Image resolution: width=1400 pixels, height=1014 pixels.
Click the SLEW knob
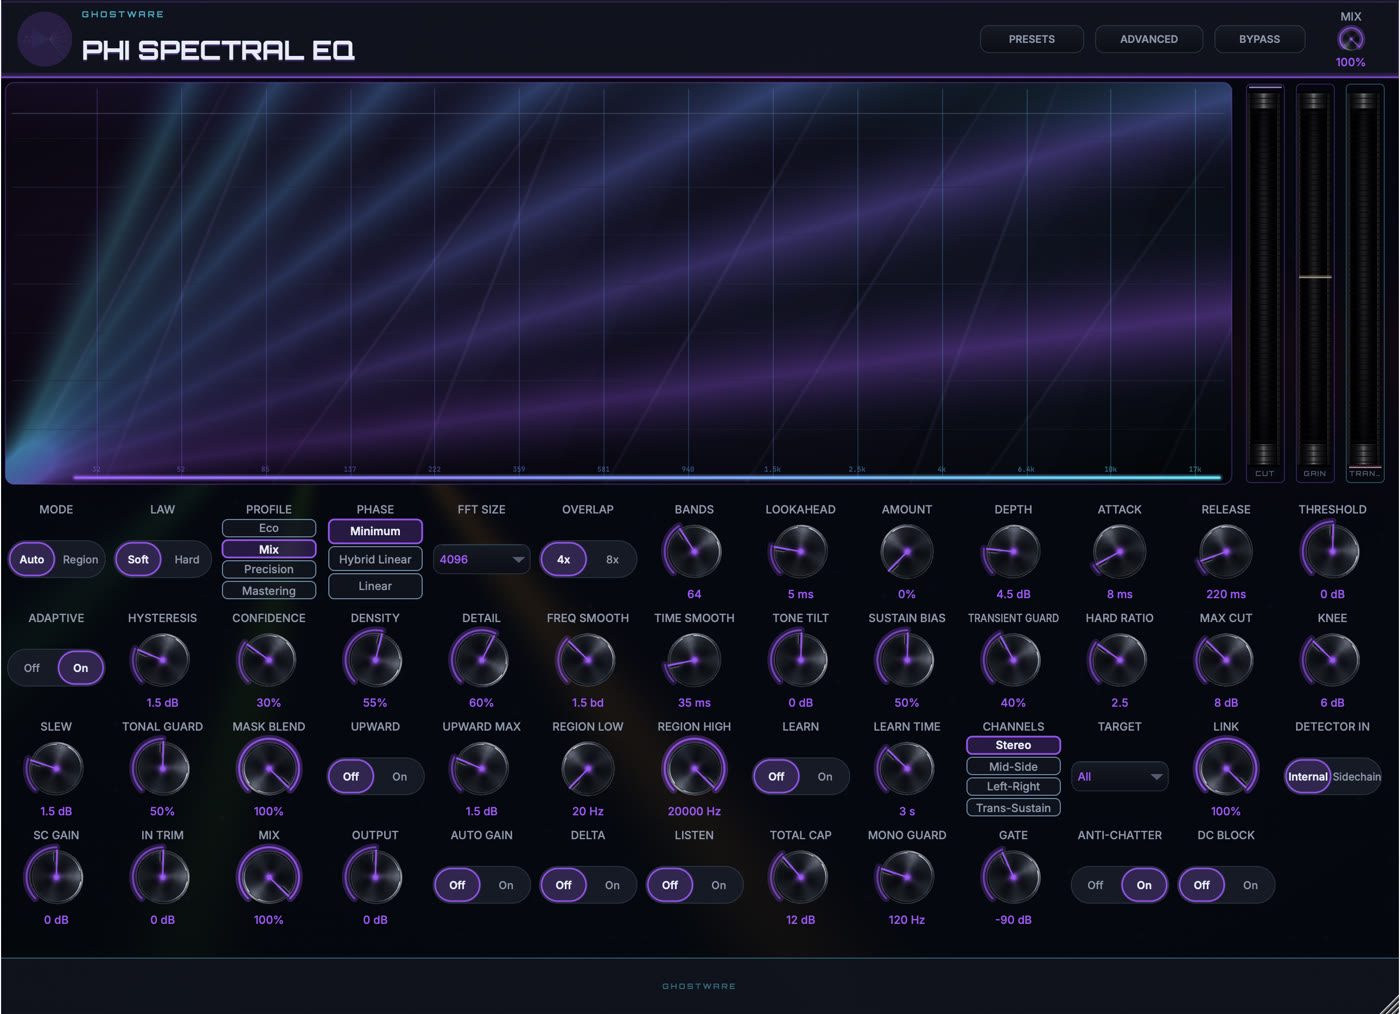(x=56, y=768)
